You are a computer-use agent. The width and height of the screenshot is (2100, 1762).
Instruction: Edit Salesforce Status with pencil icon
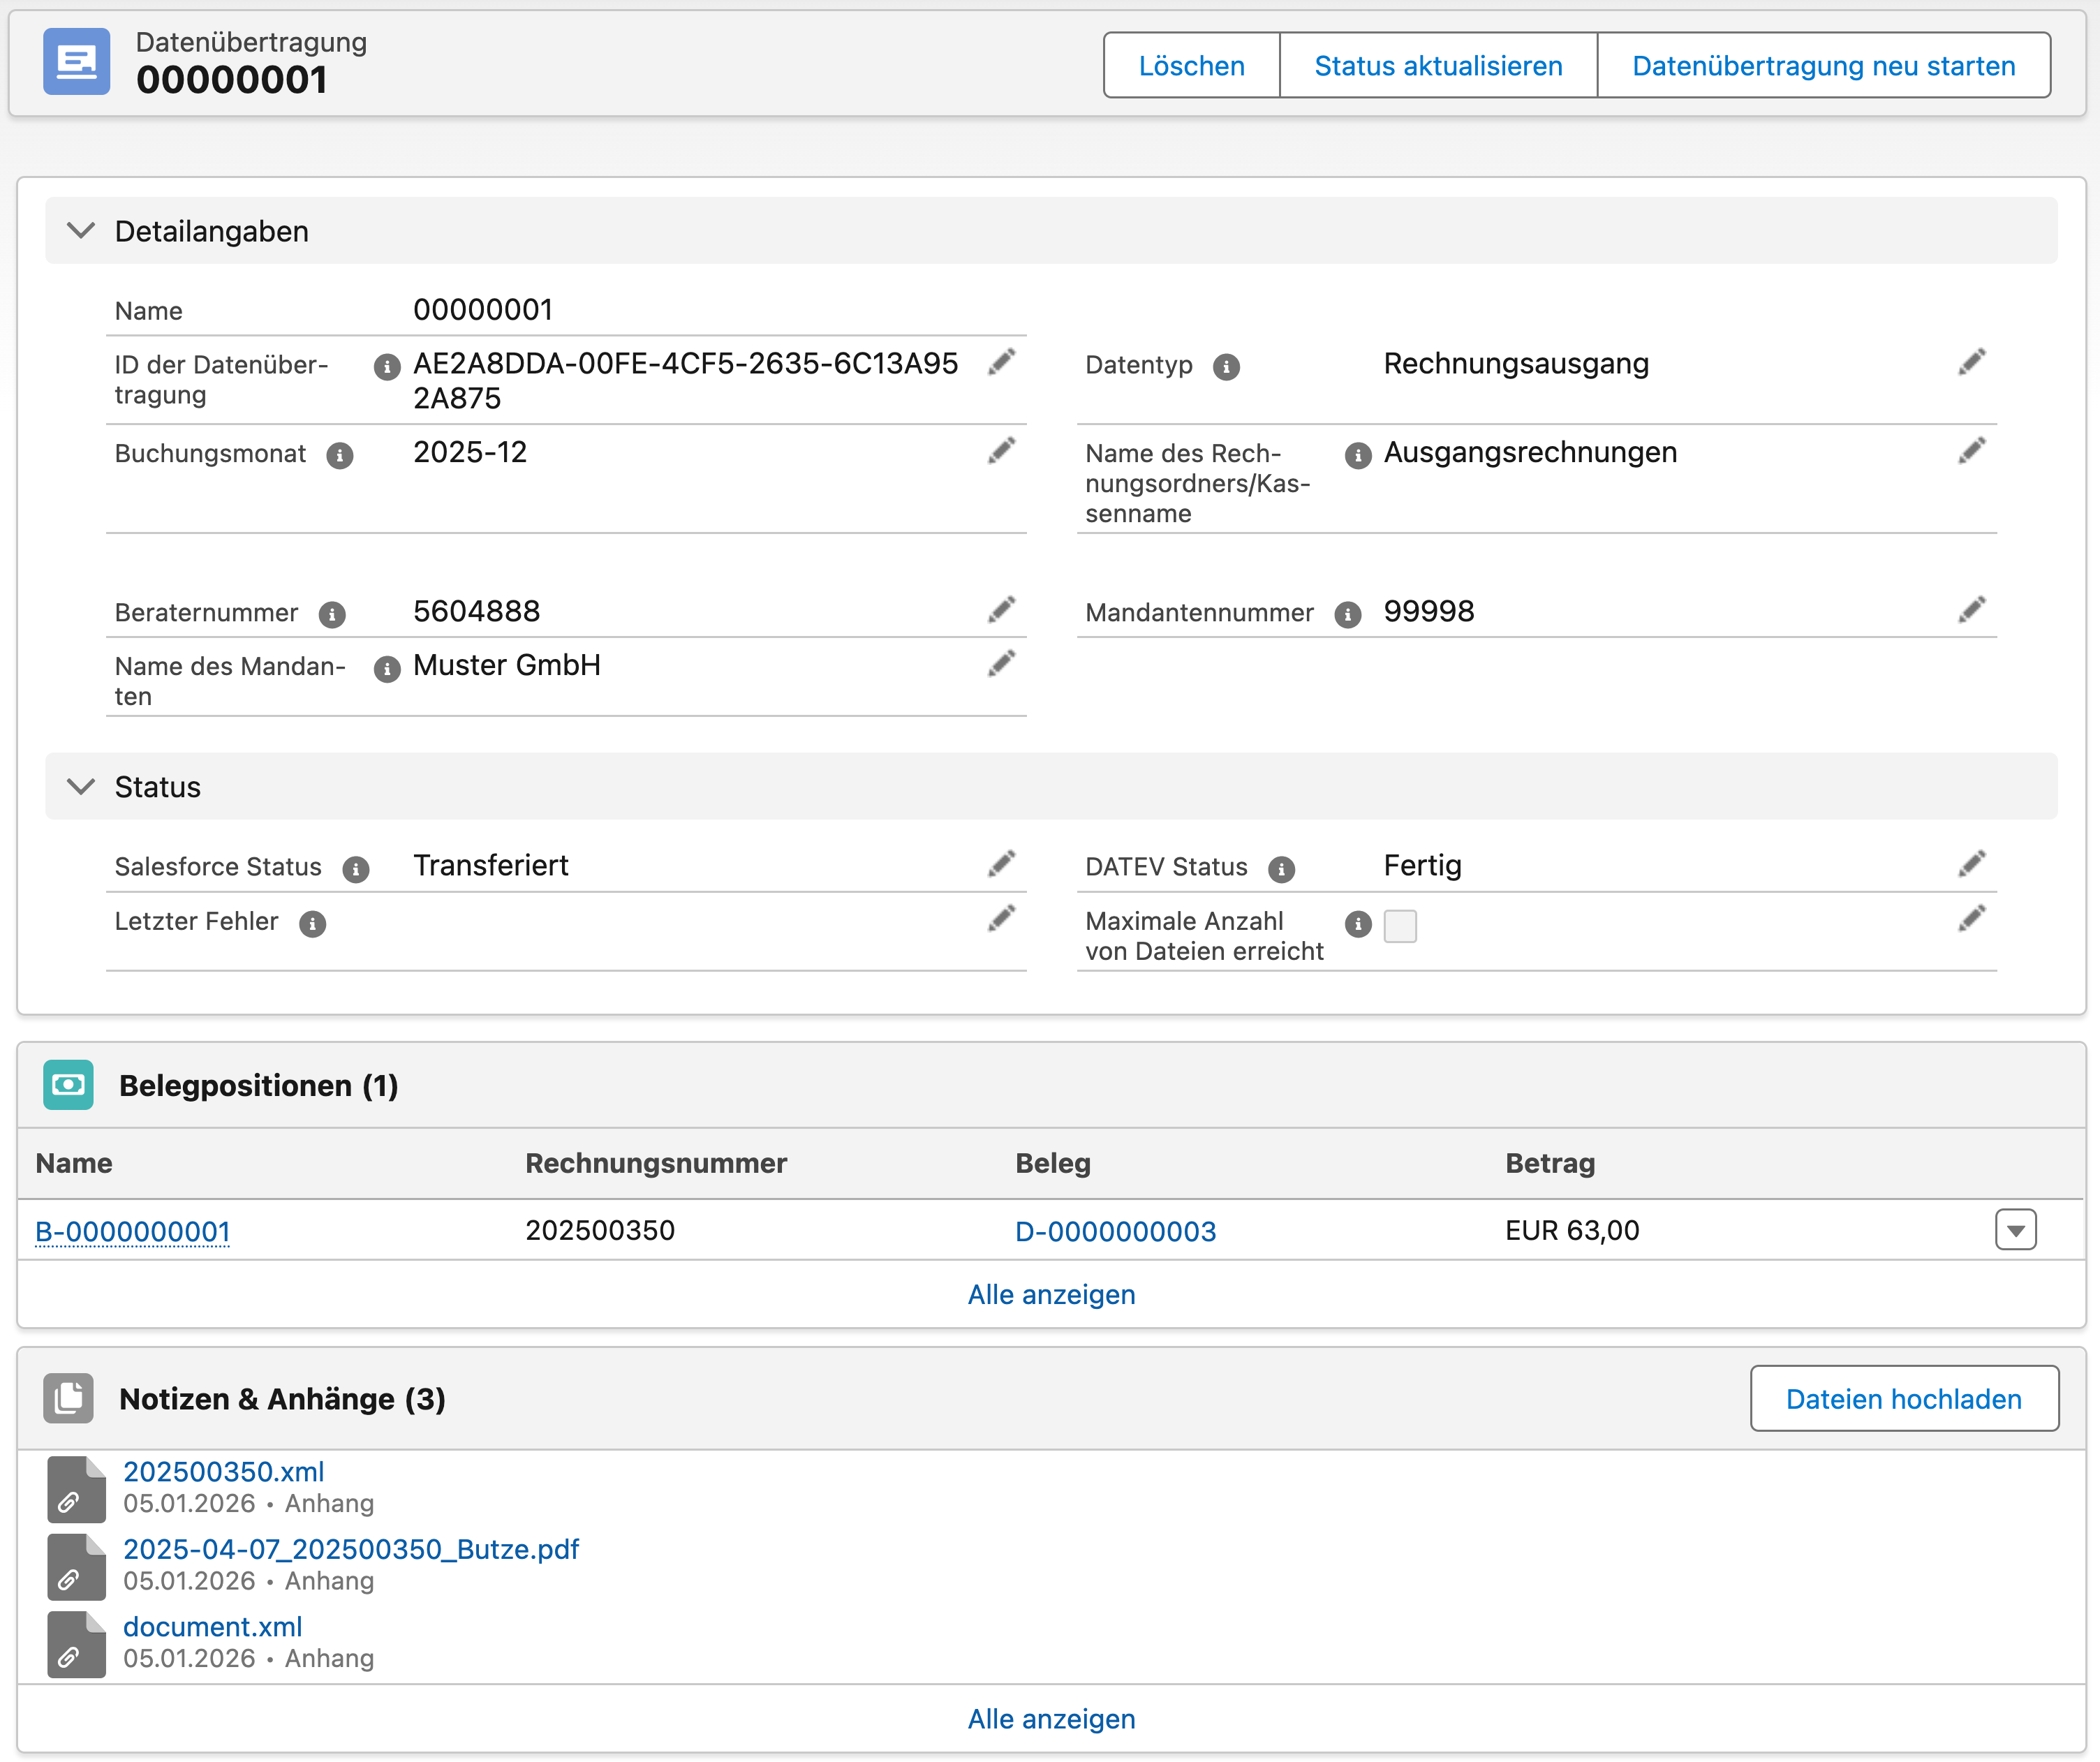point(1001,864)
